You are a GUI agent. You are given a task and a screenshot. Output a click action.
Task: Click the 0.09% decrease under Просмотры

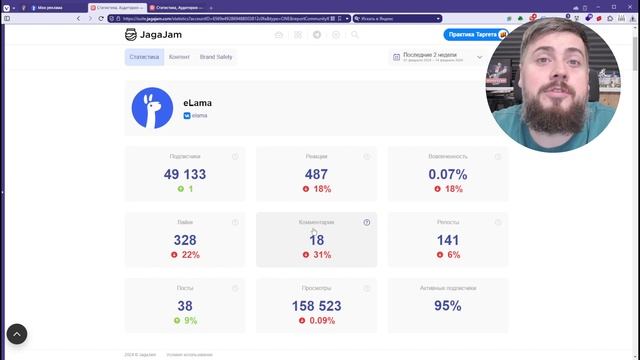pyautogui.click(x=317, y=320)
